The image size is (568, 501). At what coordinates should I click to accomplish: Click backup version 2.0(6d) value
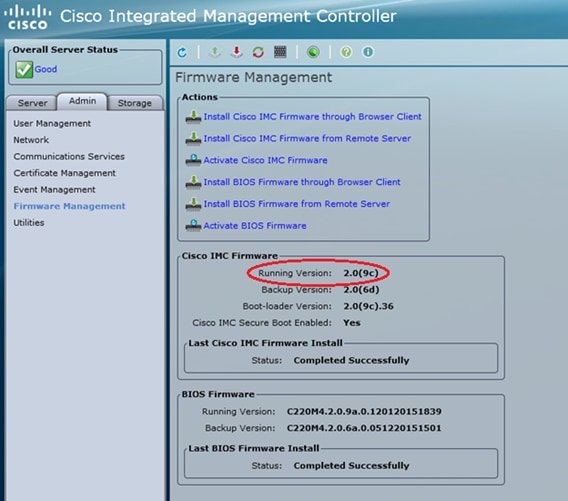point(361,290)
